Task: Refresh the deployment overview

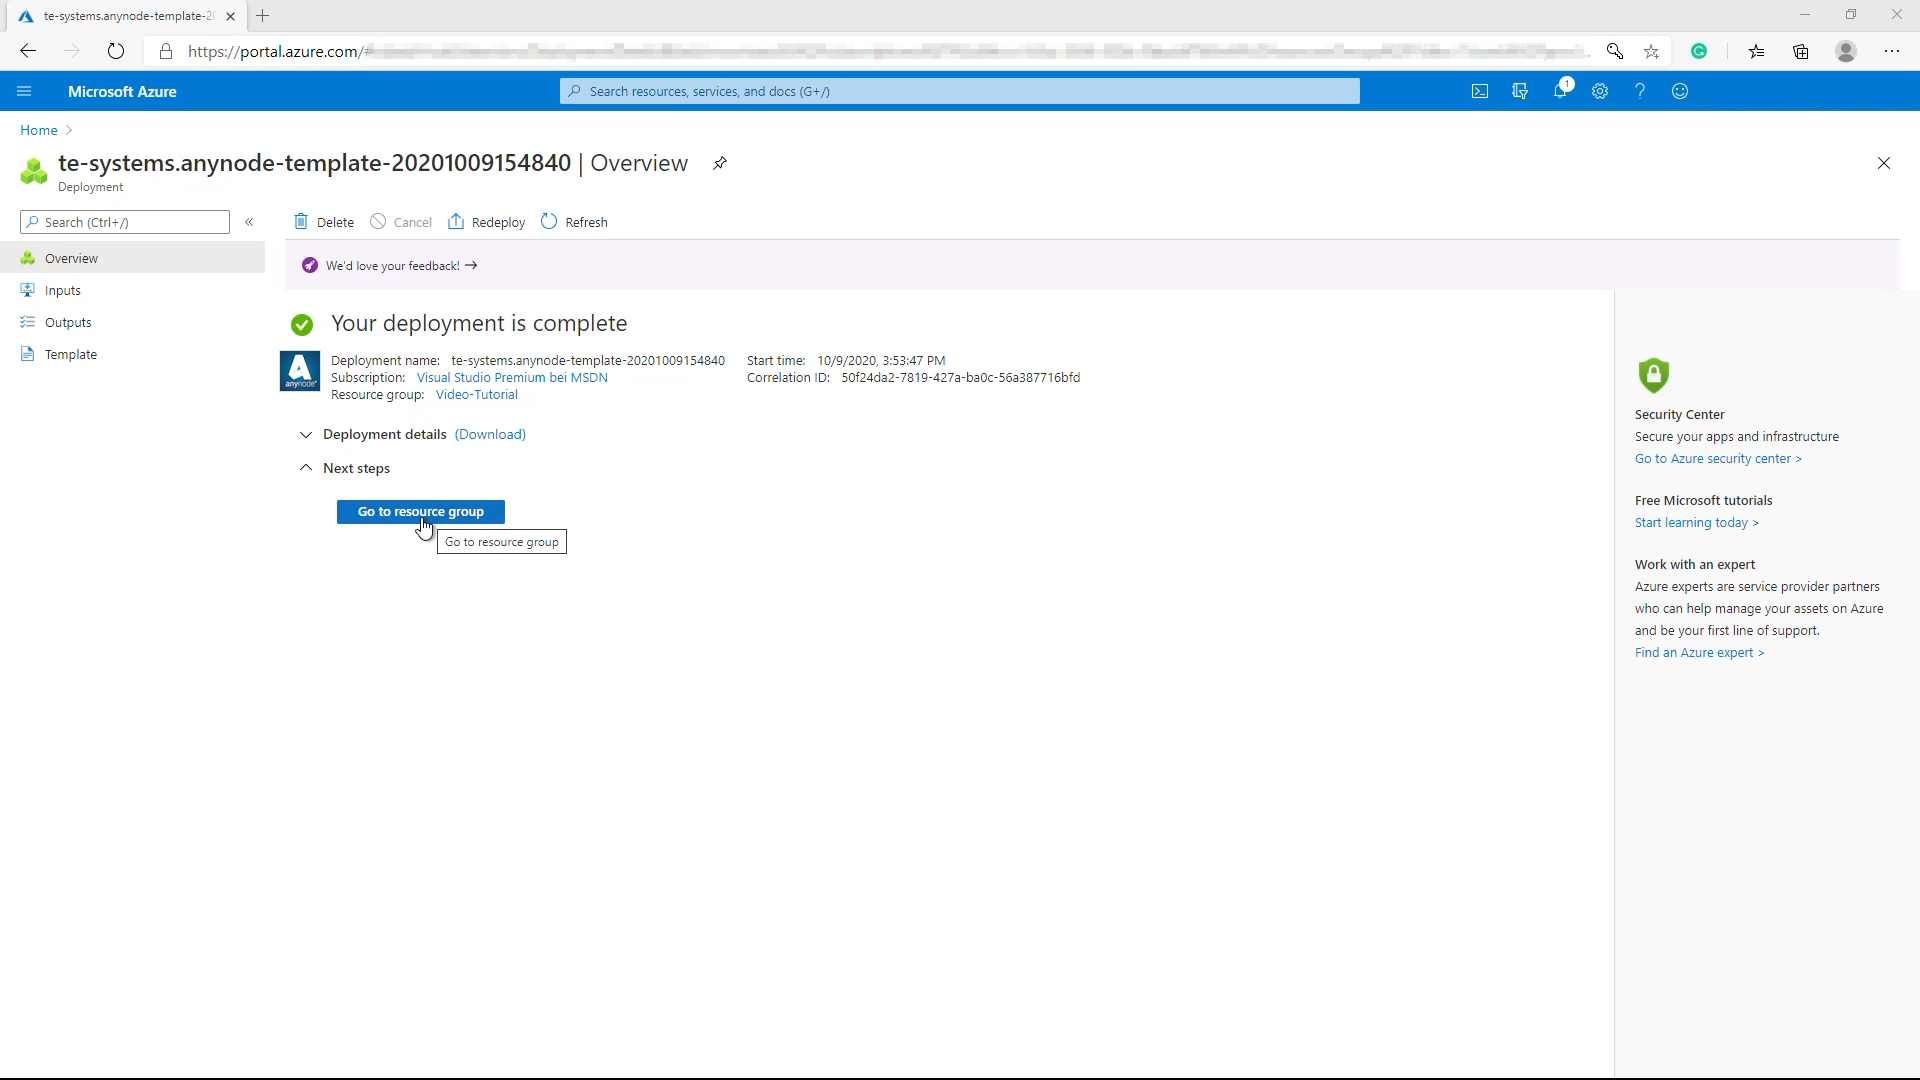Action: point(574,222)
